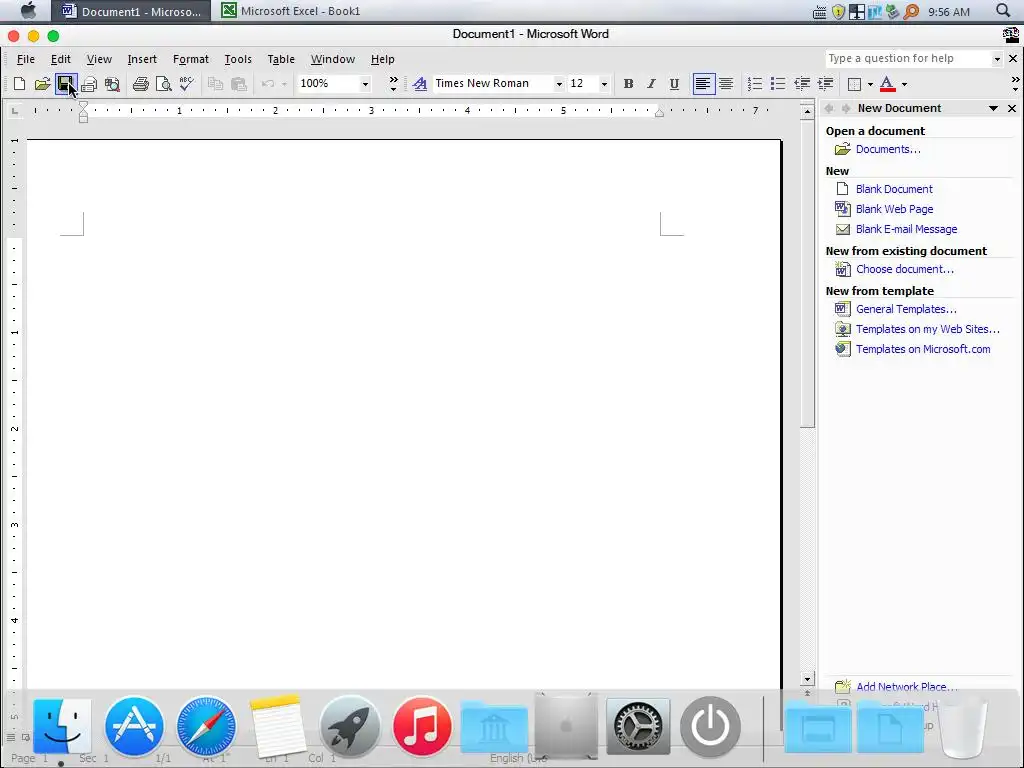Show more Formatting toolbar buttons chevron
The image size is (1024, 768).
[1015, 83]
